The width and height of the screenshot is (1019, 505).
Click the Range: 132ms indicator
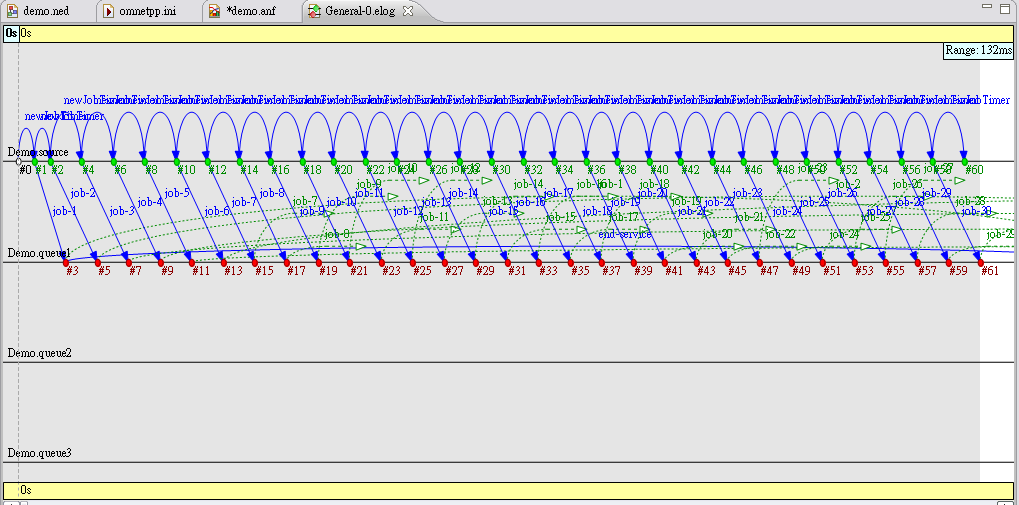pyautogui.click(x=978, y=51)
